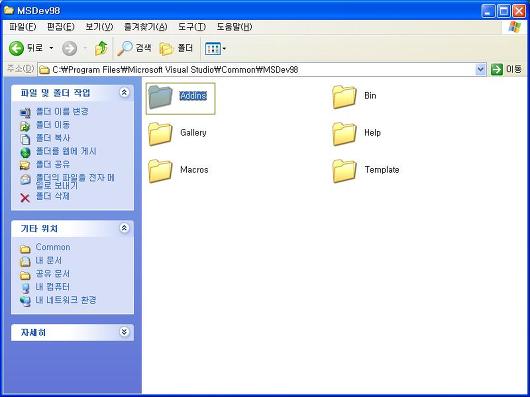This screenshot has width=530, height=397.
Task: Go up one folder level icon
Action: 101,48
